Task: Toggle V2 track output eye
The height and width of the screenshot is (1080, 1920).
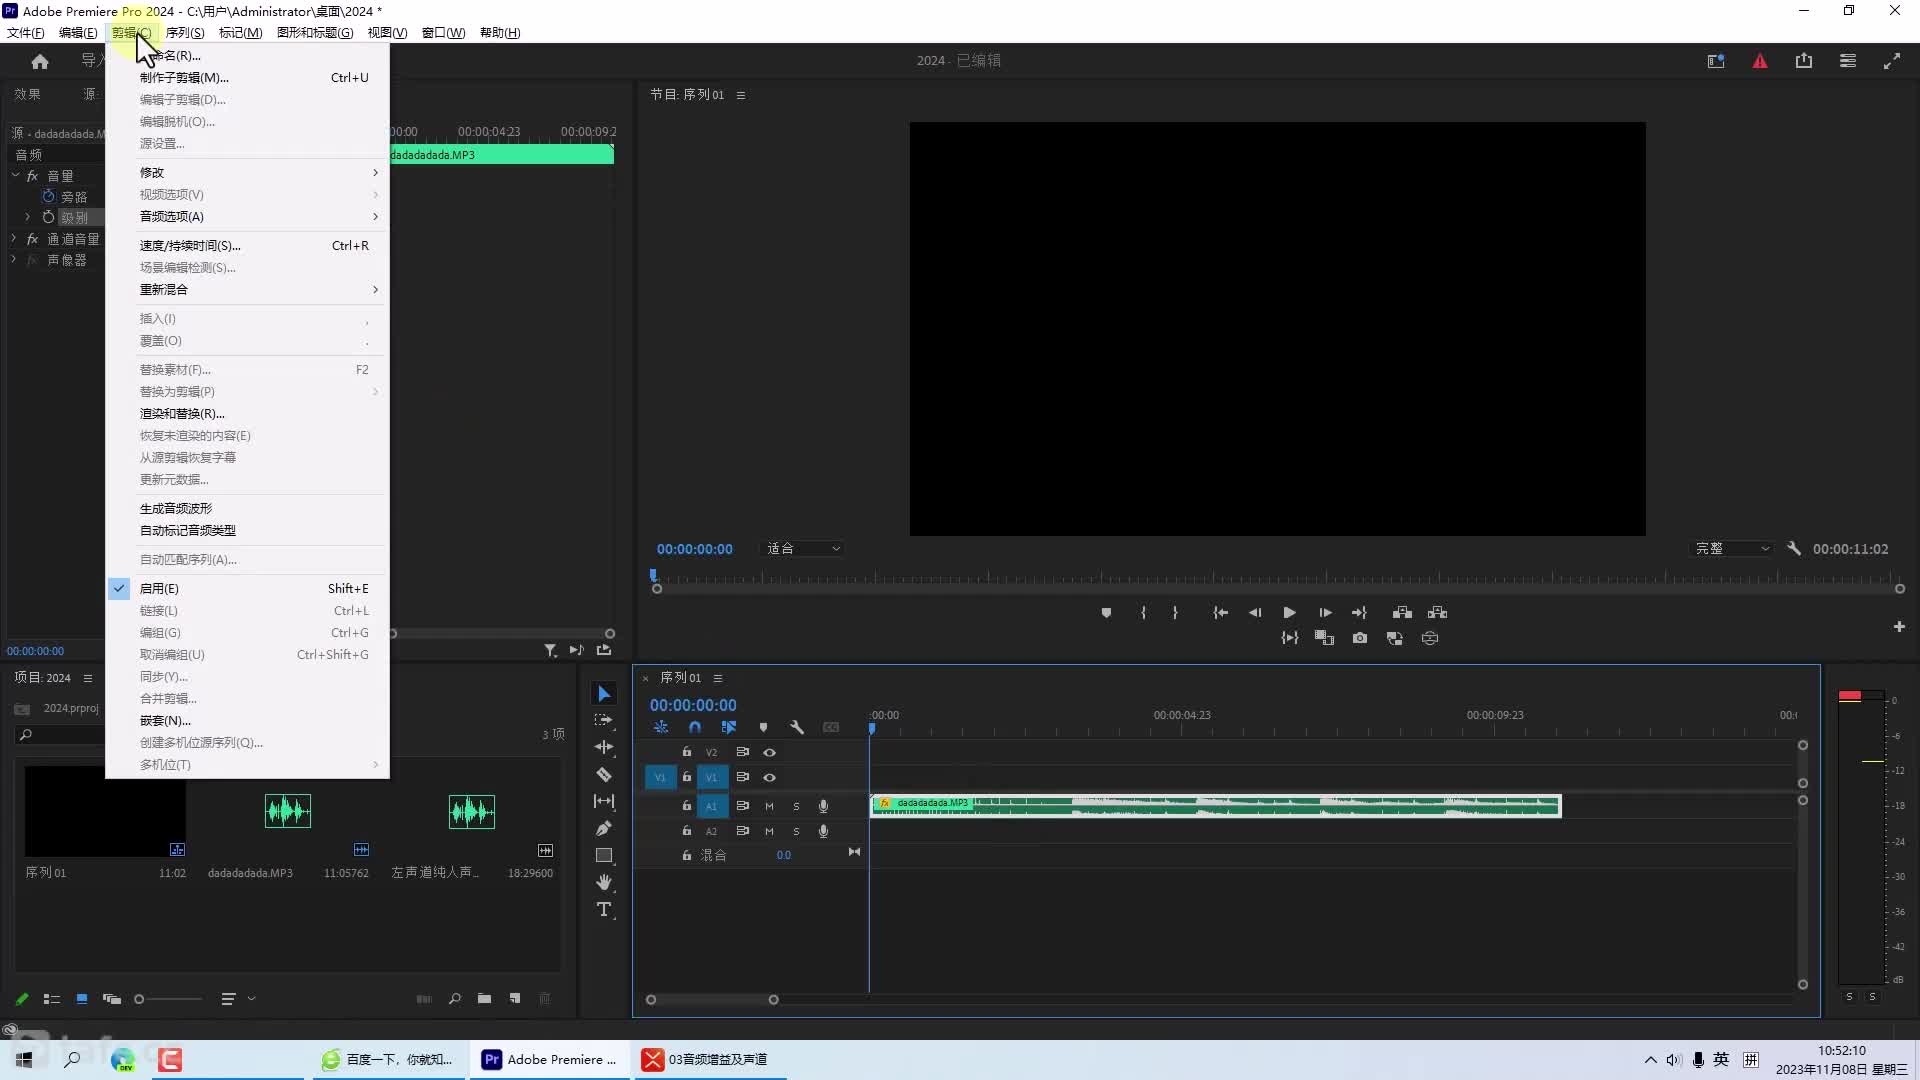Action: 770,753
